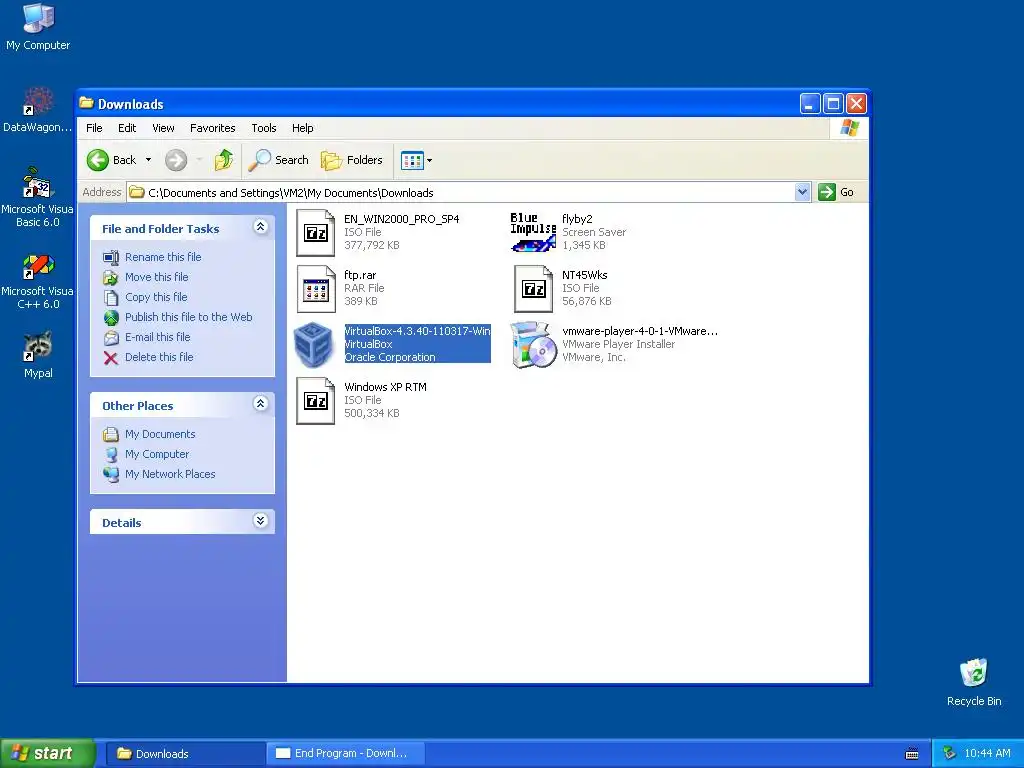Image resolution: width=1024 pixels, height=768 pixels.
Task: Collapse the Other Places panel
Action: pyautogui.click(x=261, y=404)
